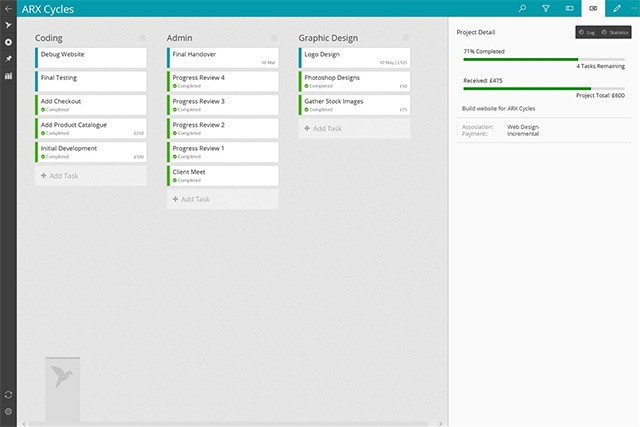Open settings gear in sidebar

click(8, 411)
